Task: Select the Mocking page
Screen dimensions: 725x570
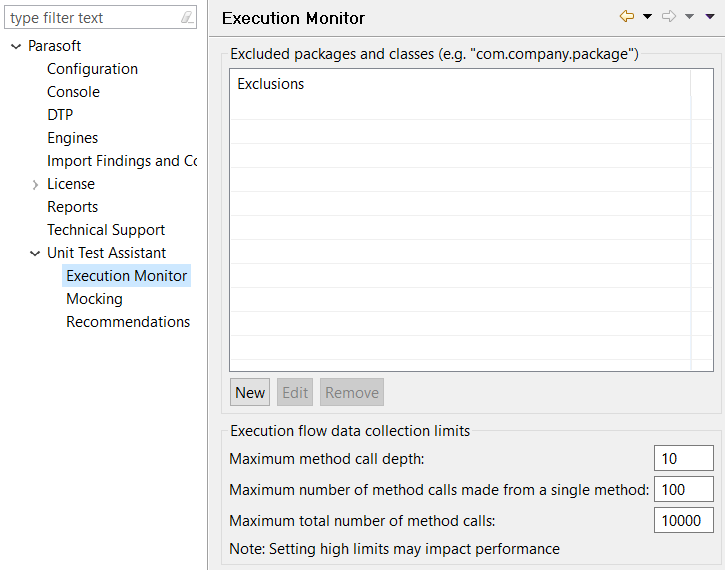Action: click(x=94, y=299)
